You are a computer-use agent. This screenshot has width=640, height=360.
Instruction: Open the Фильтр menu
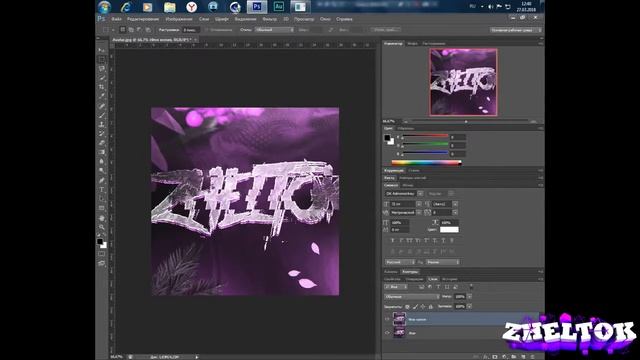269,19
